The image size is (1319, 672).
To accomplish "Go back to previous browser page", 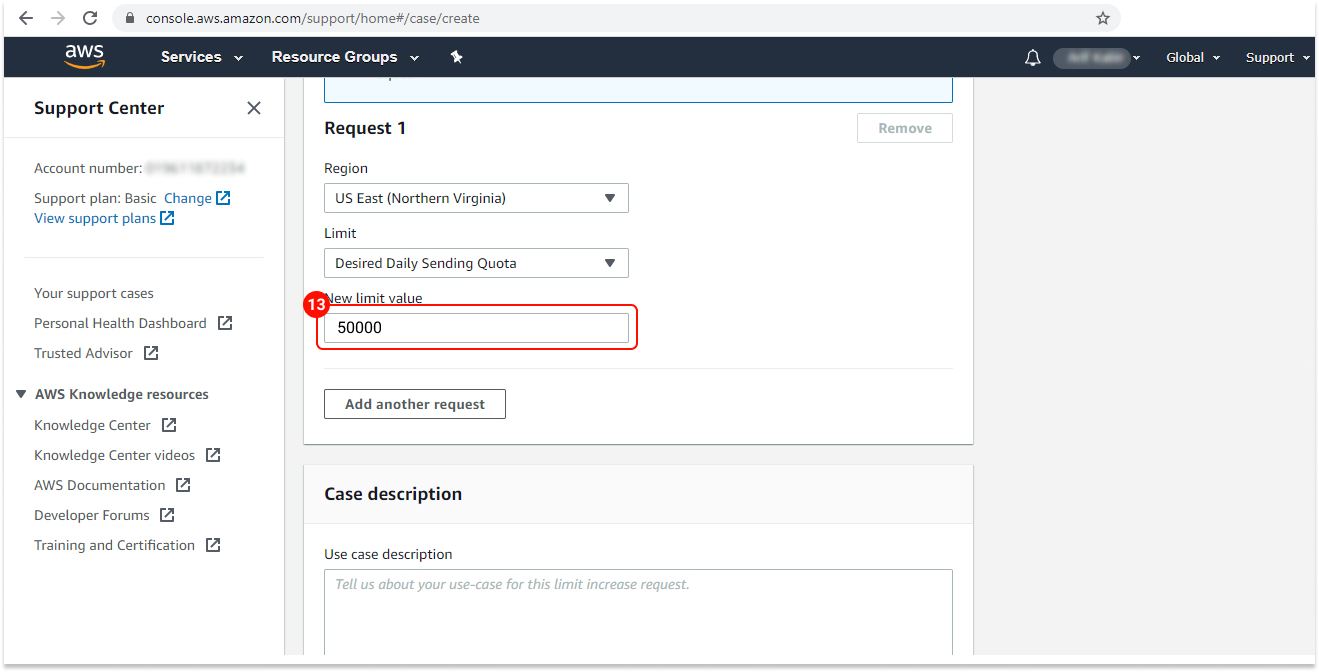I will (26, 18).
